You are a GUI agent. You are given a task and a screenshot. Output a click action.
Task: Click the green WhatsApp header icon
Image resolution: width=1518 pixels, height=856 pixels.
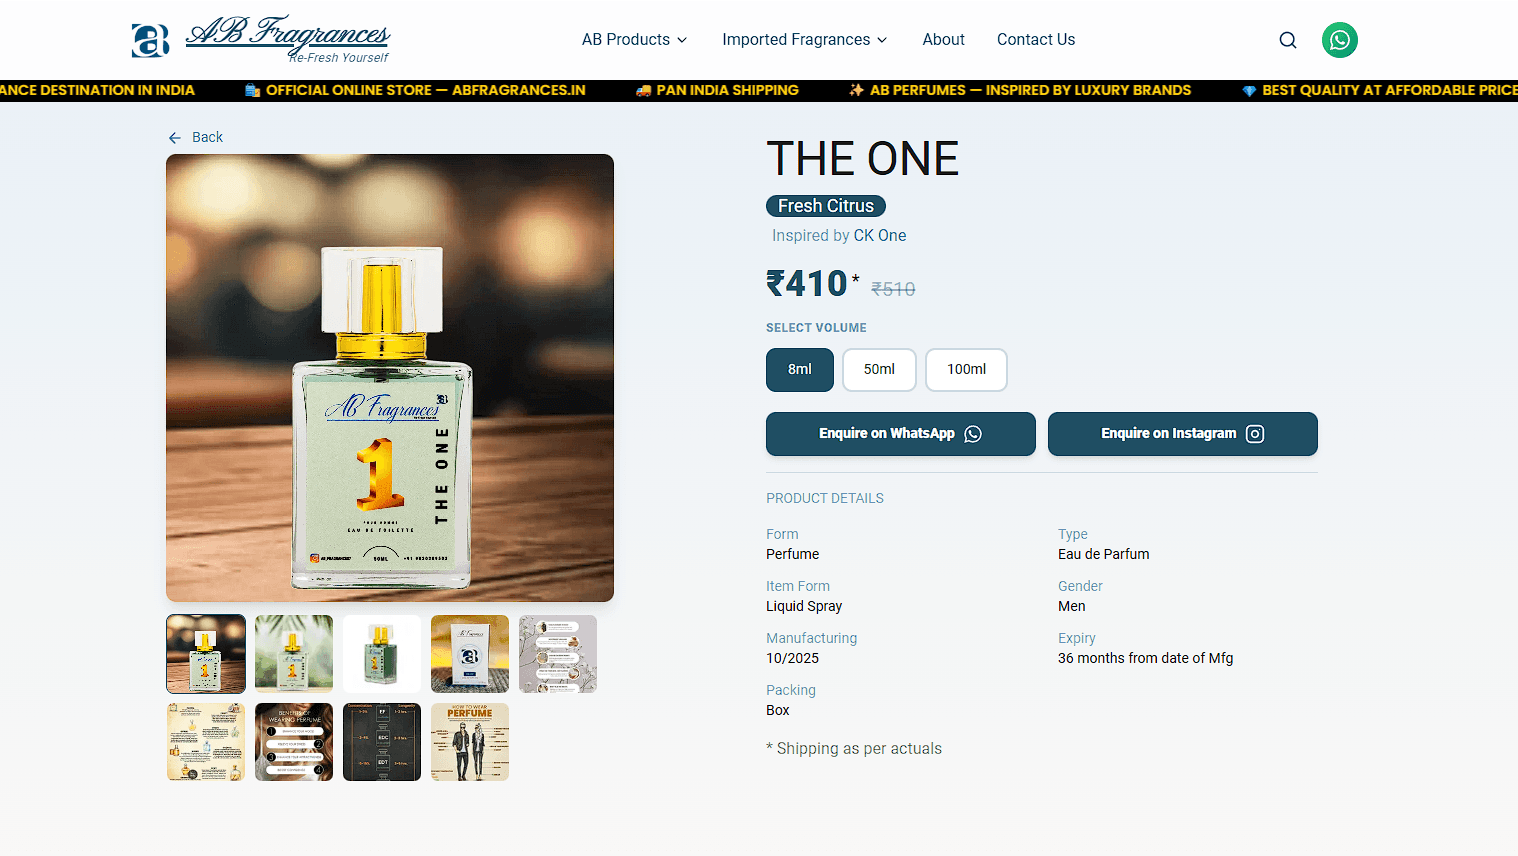pyautogui.click(x=1340, y=40)
